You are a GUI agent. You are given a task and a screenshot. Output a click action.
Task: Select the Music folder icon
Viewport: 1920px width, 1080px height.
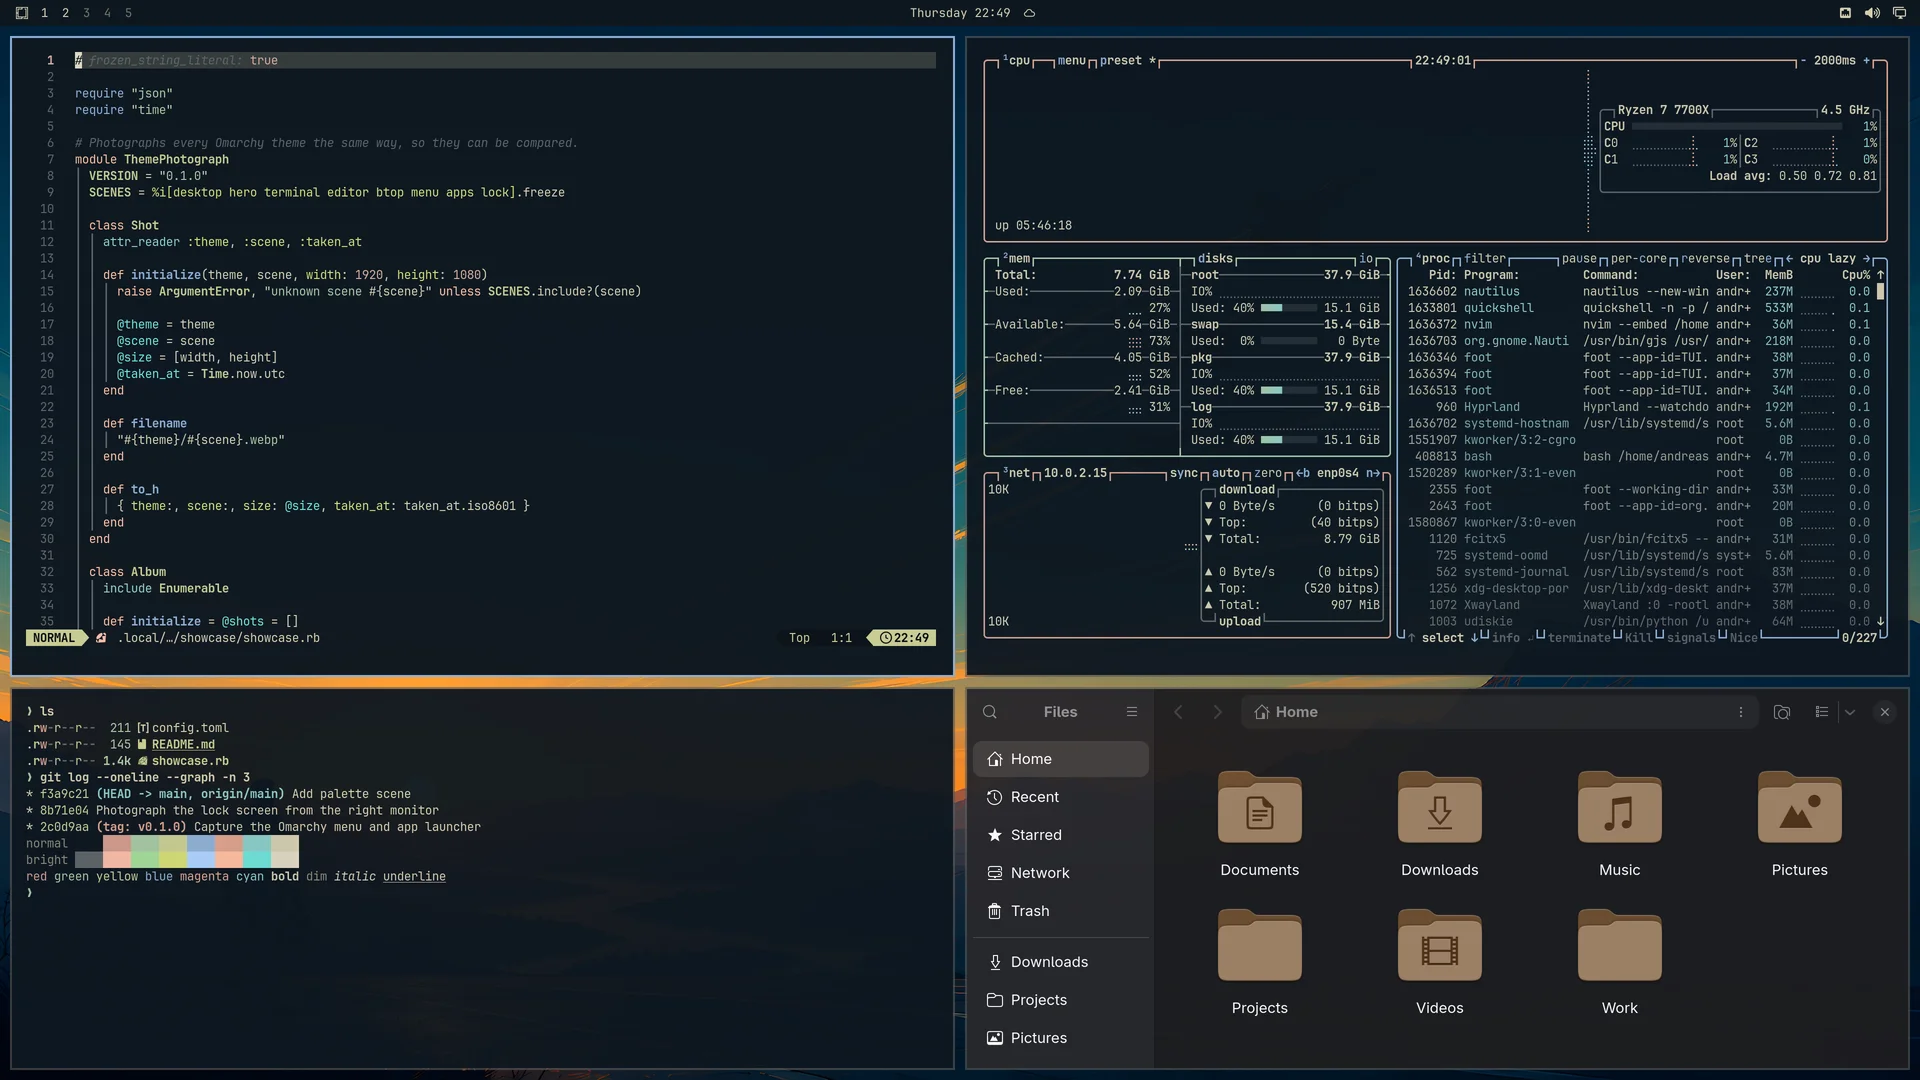[1620, 808]
